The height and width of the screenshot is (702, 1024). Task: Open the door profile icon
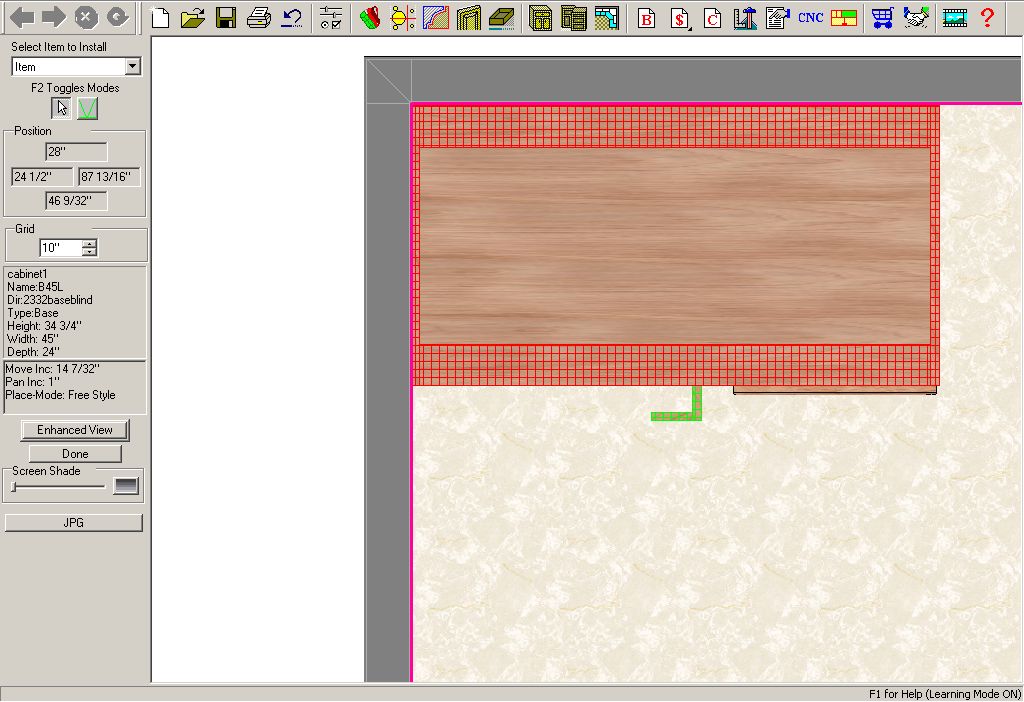pyautogui.click(x=469, y=18)
